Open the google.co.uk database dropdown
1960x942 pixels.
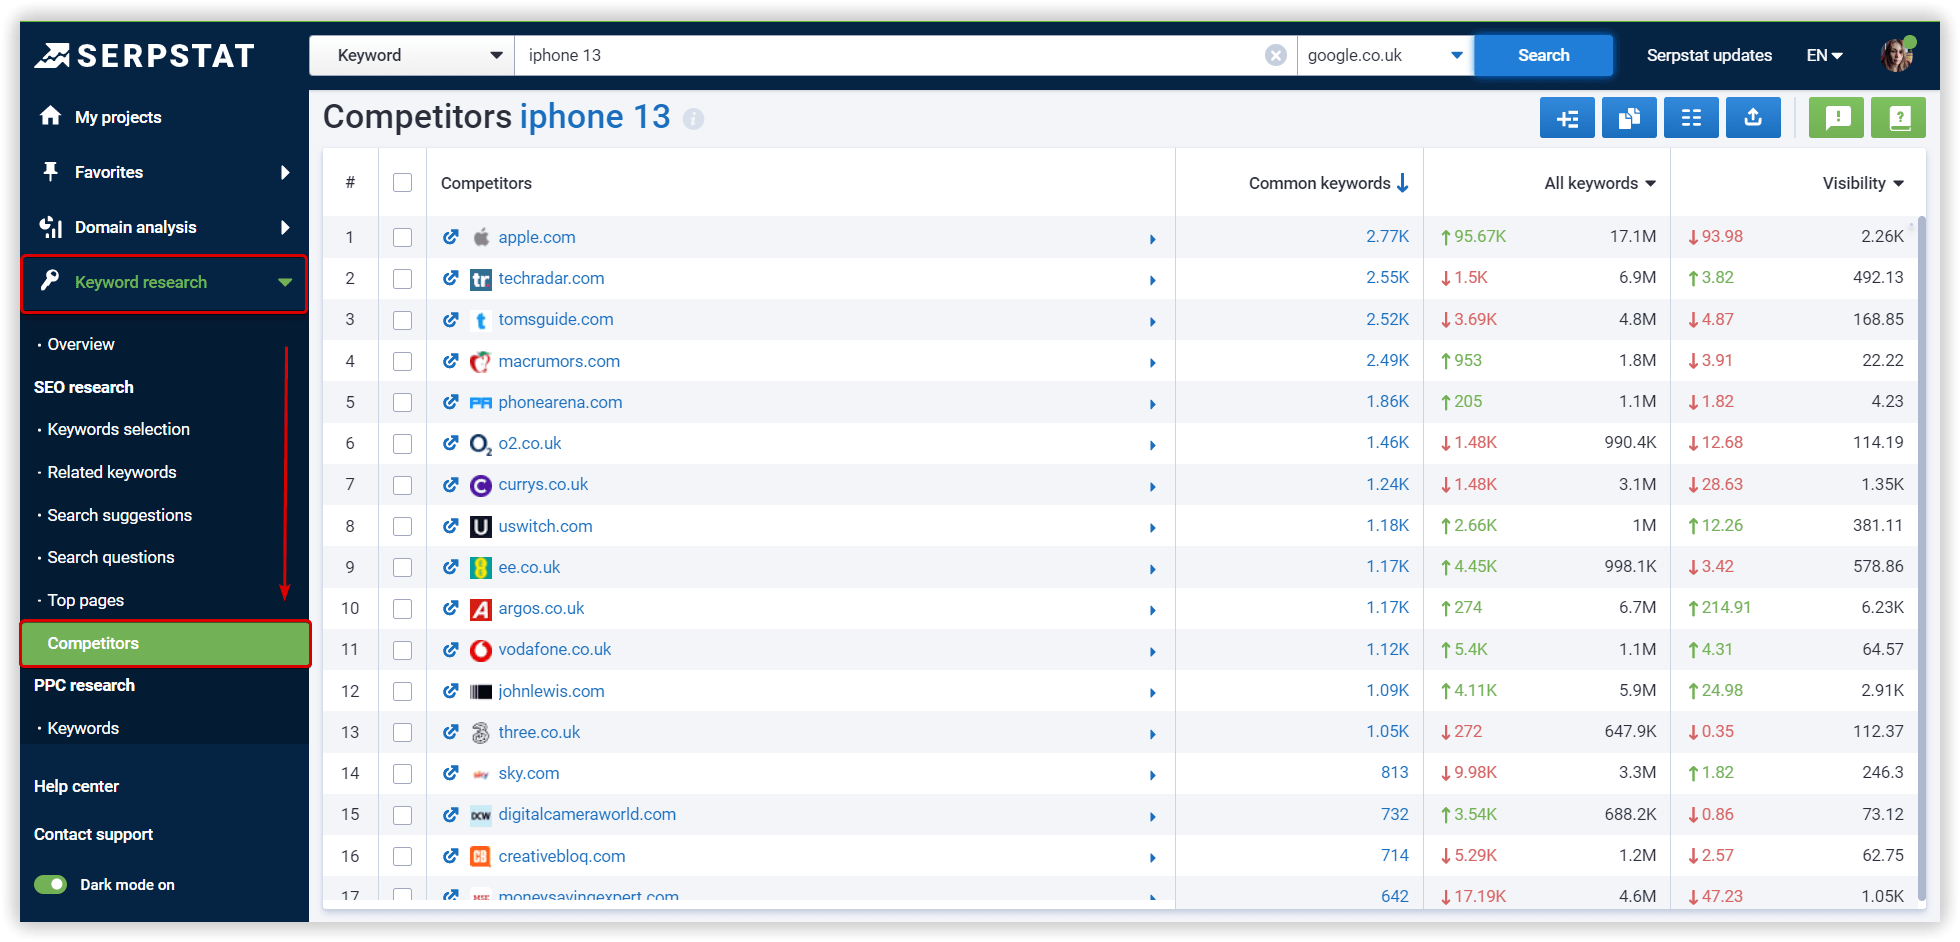coord(1385,55)
